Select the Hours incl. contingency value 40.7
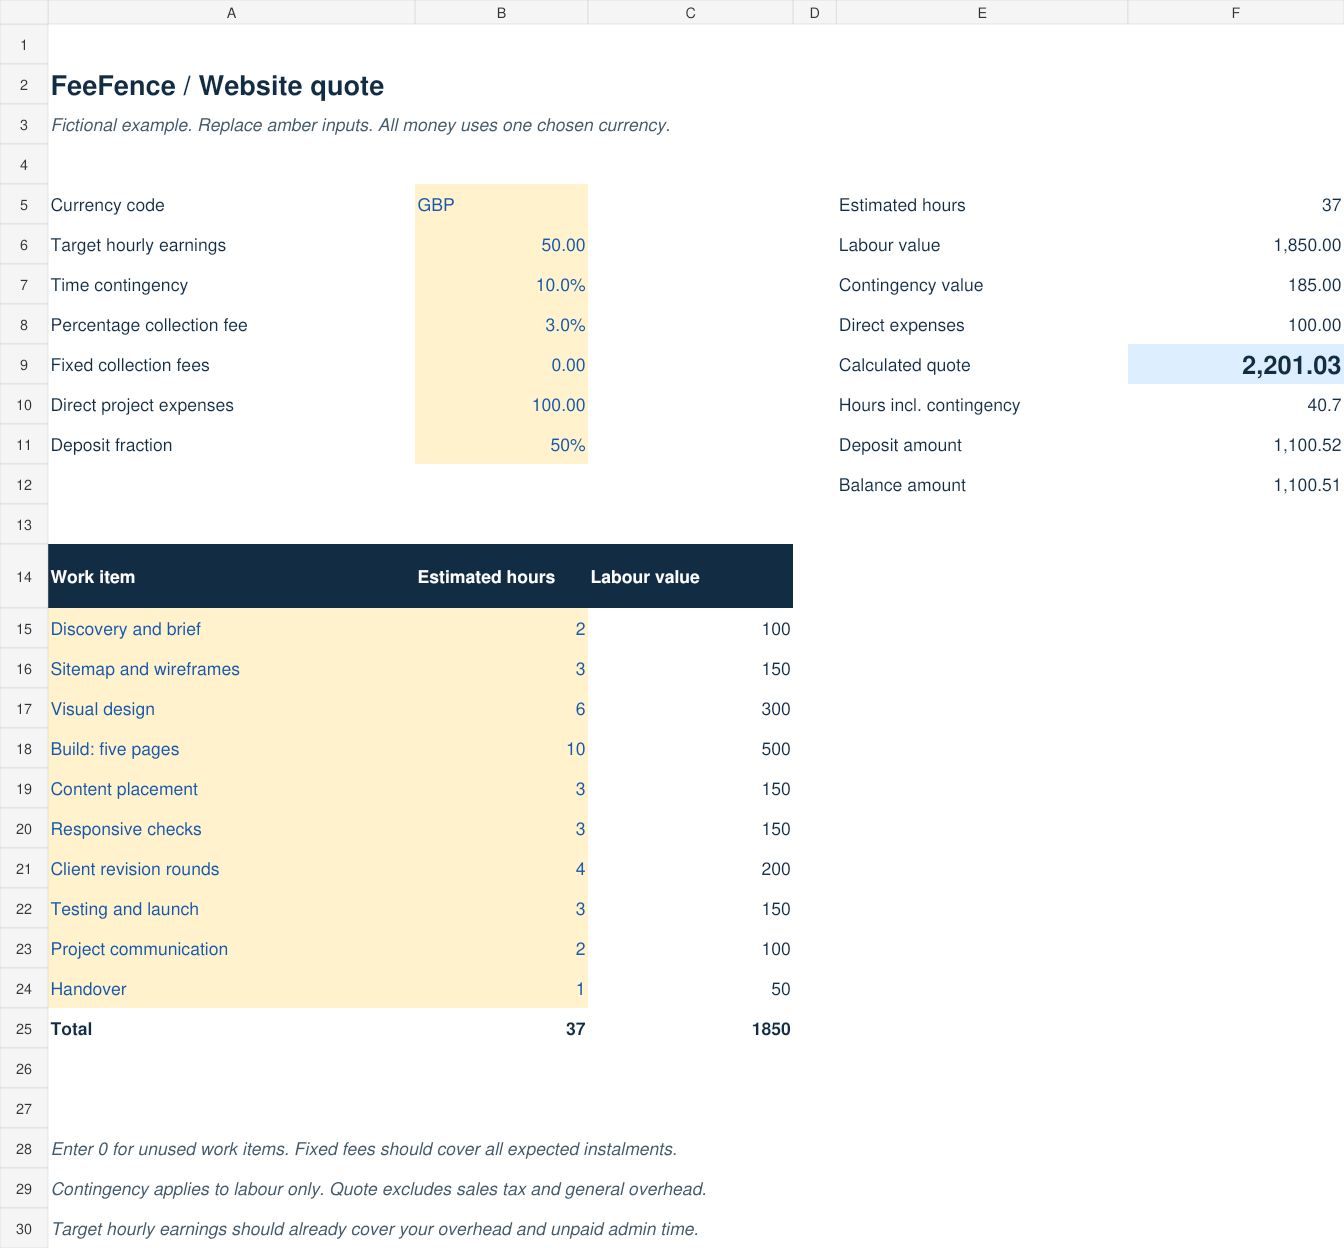This screenshot has width=1344, height=1248. (1236, 405)
